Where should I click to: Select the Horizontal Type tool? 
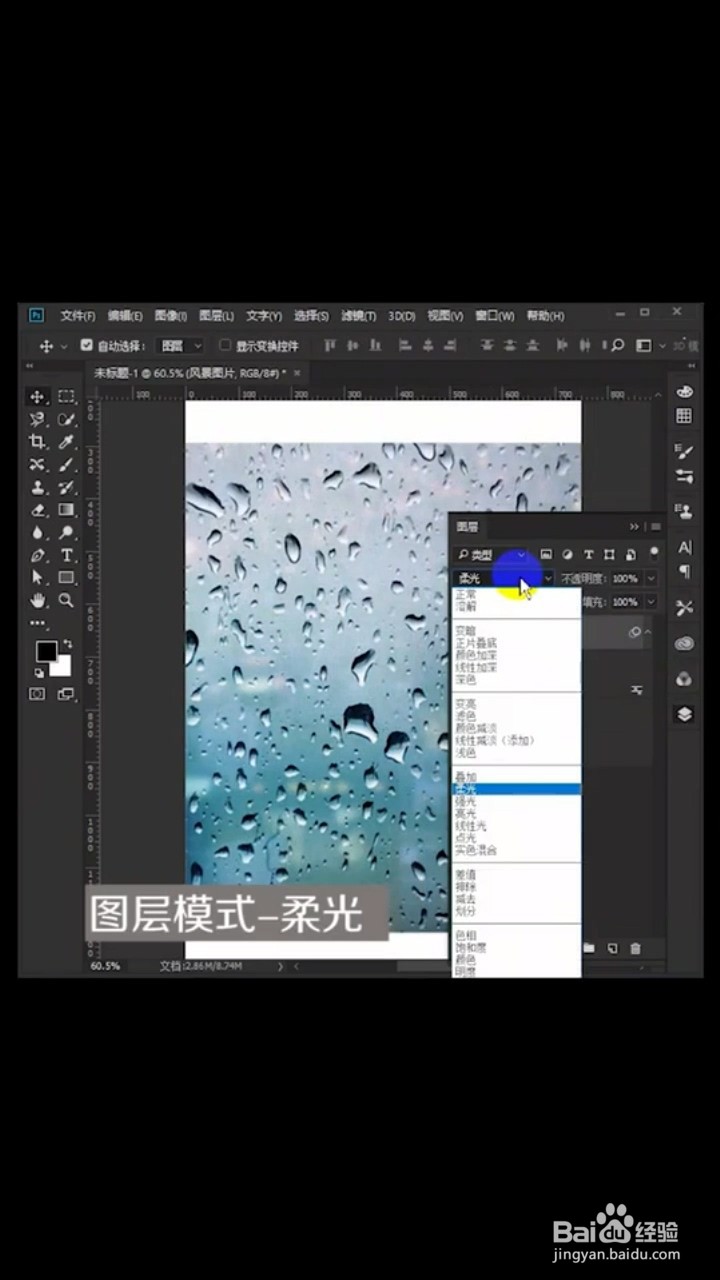pyautogui.click(x=66, y=555)
